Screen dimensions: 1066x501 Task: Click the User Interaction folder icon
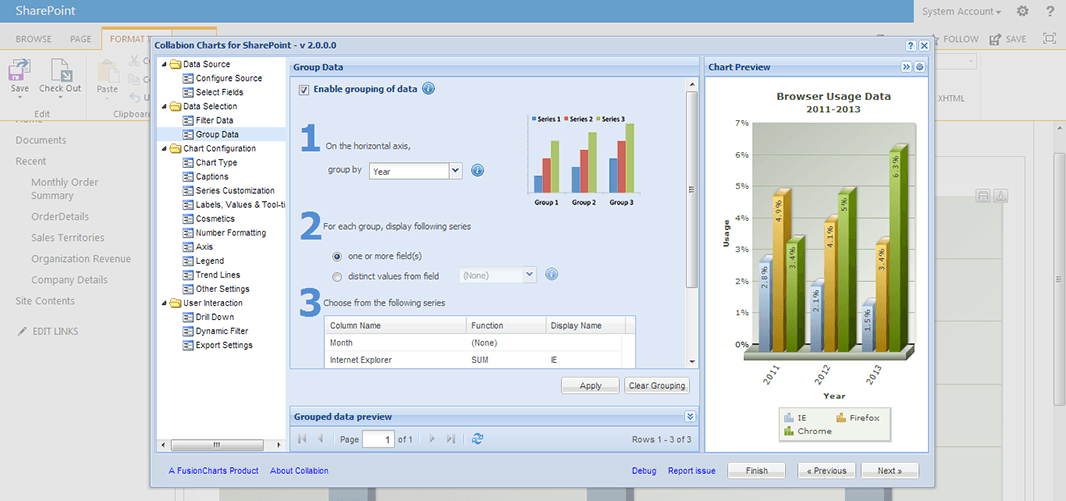(175, 303)
